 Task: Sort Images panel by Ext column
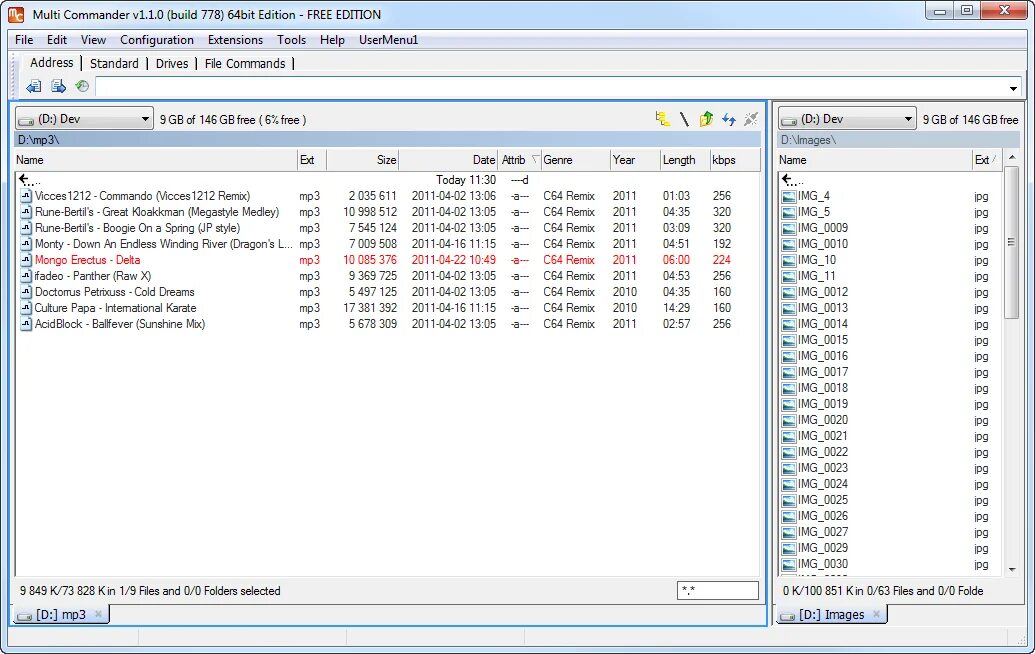[x=986, y=160]
